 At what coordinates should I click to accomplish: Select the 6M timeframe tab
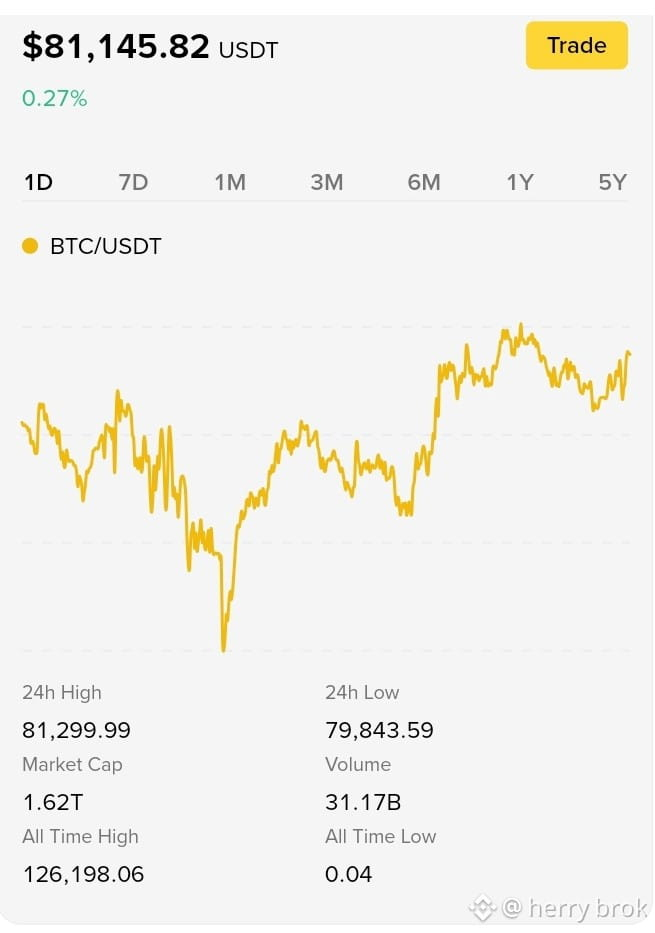(x=424, y=182)
